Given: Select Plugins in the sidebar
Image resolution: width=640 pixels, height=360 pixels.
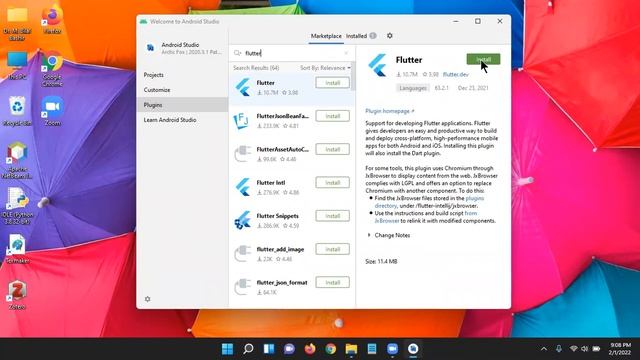Looking at the screenshot, I should point(182,105).
